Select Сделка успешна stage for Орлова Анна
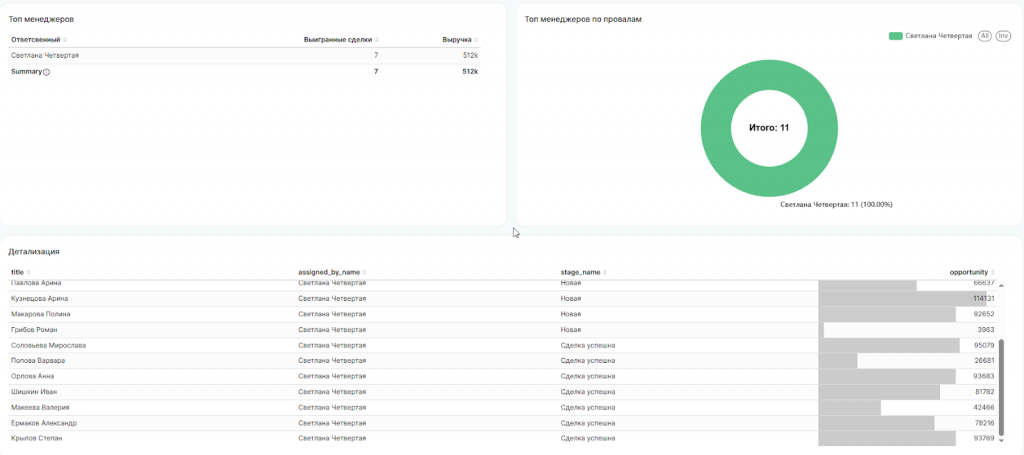Viewport: 1024px width, 455px height. 588,376
